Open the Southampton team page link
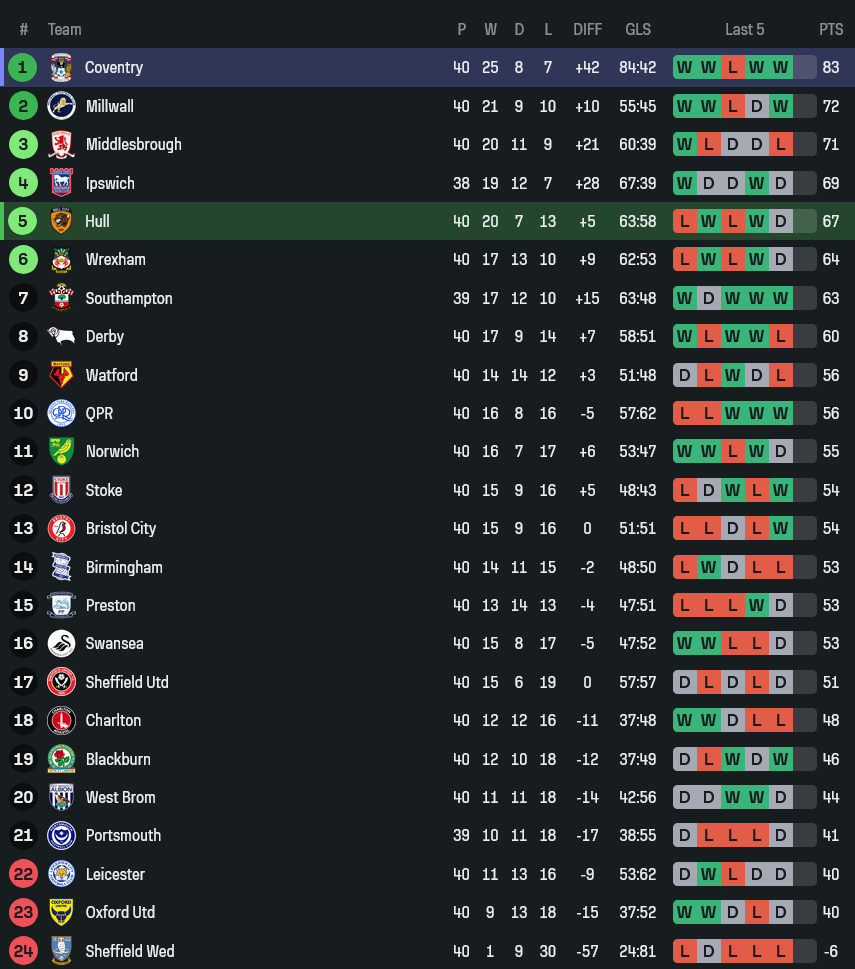This screenshot has width=855, height=969. click(129, 298)
